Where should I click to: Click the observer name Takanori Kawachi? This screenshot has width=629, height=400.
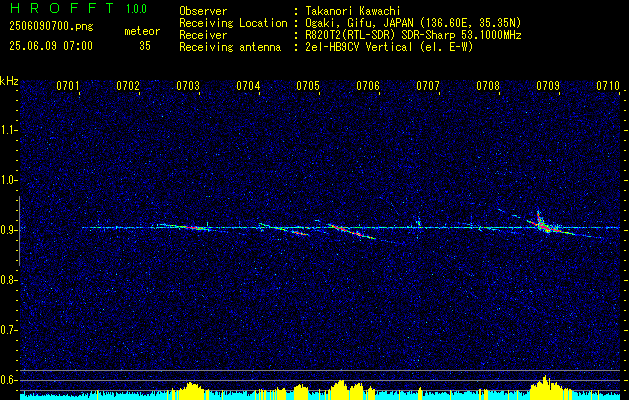[353, 11]
